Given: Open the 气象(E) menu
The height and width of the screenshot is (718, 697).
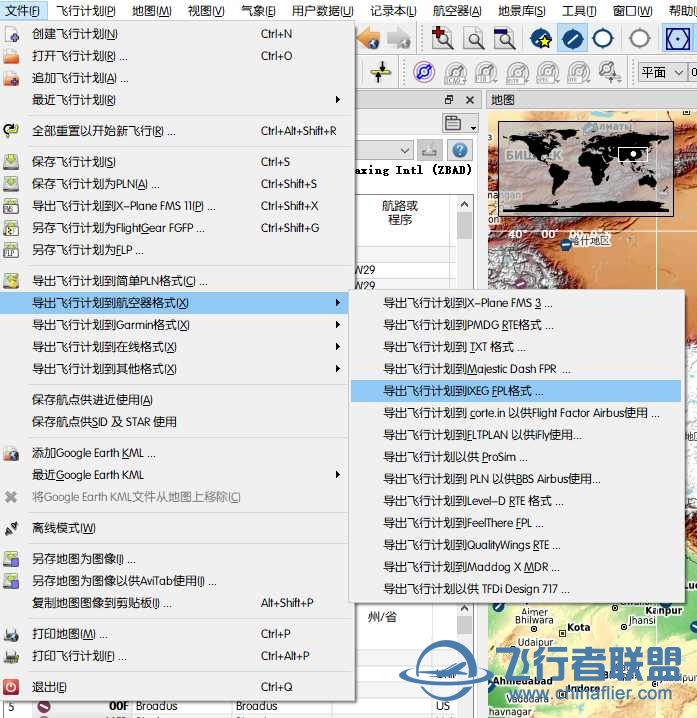Looking at the screenshot, I should pyautogui.click(x=258, y=10).
